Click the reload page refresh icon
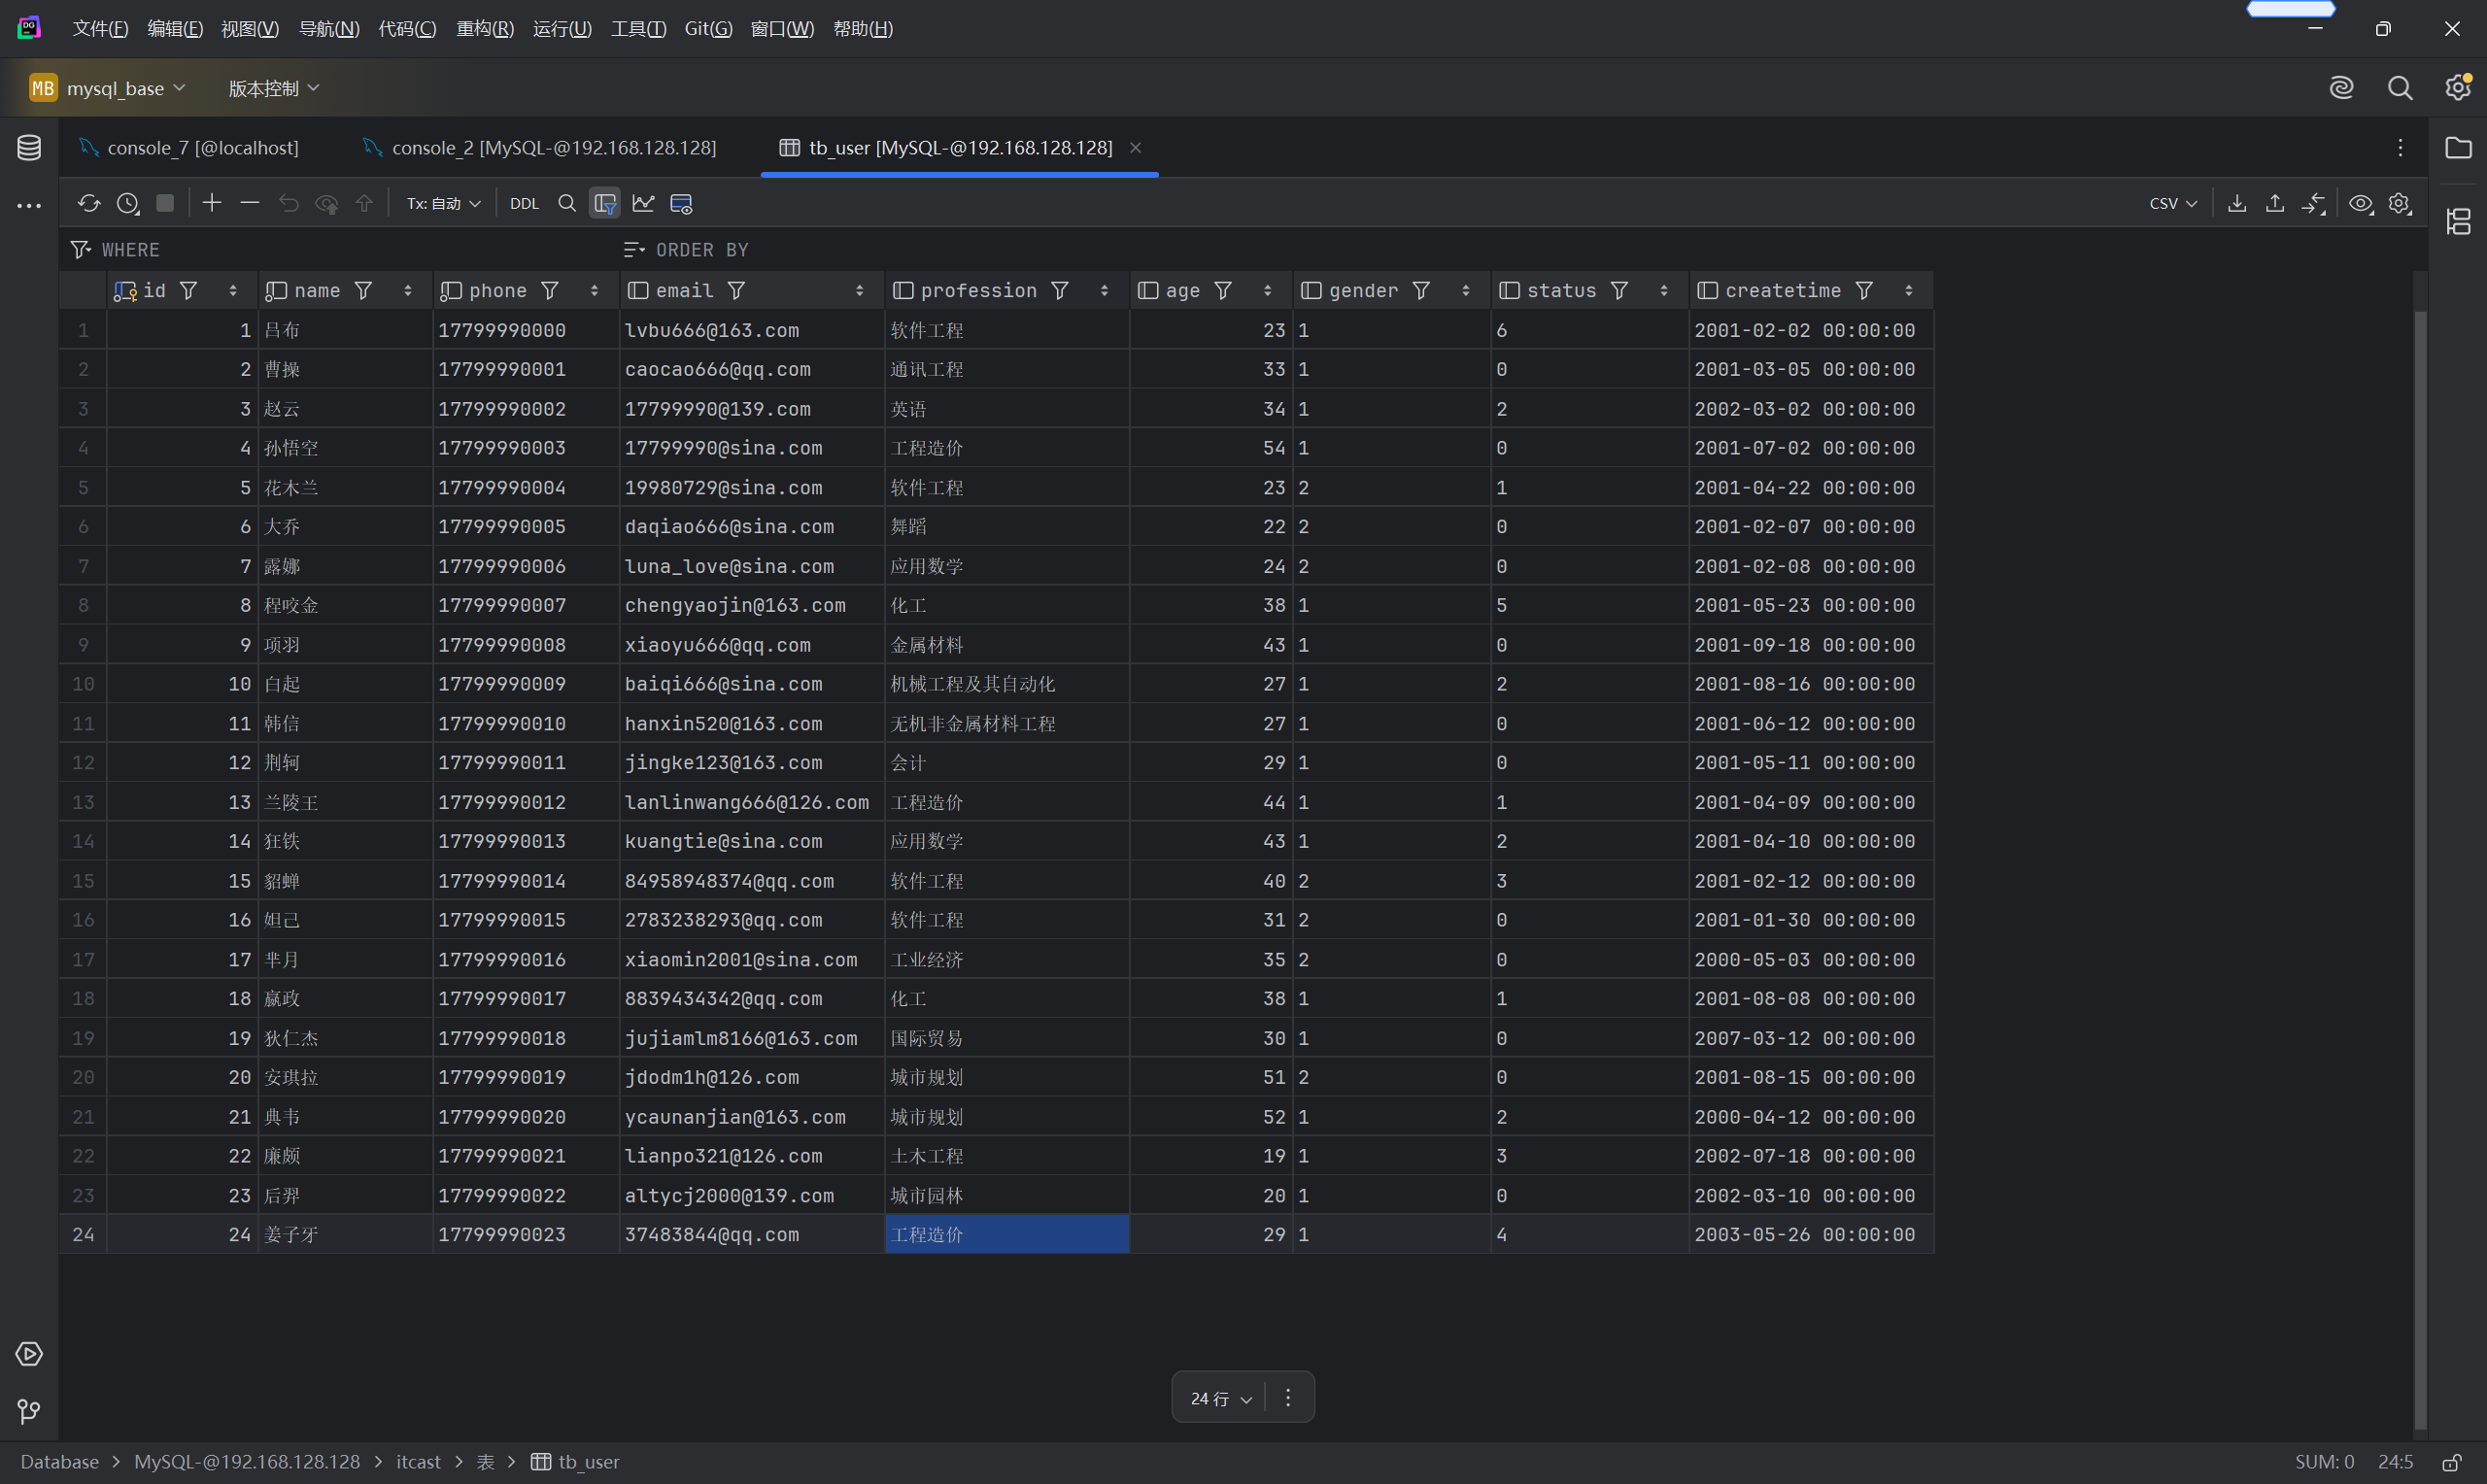The width and height of the screenshot is (2487, 1484). point(89,204)
